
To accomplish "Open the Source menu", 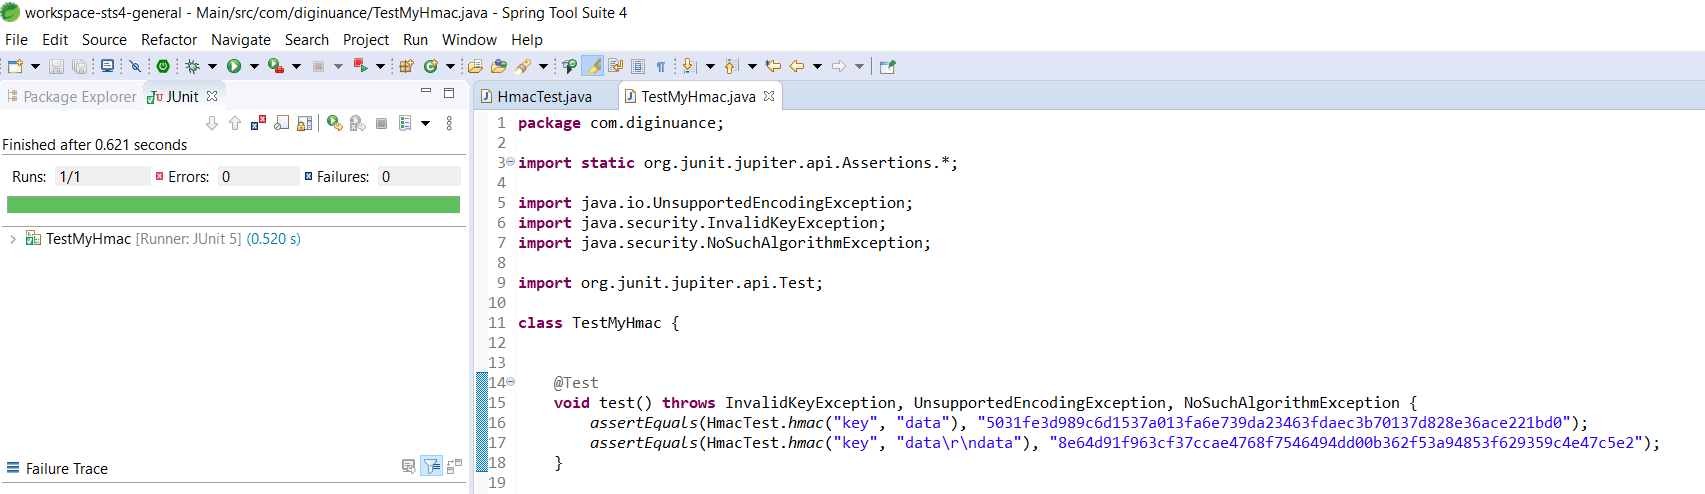I will click(104, 40).
